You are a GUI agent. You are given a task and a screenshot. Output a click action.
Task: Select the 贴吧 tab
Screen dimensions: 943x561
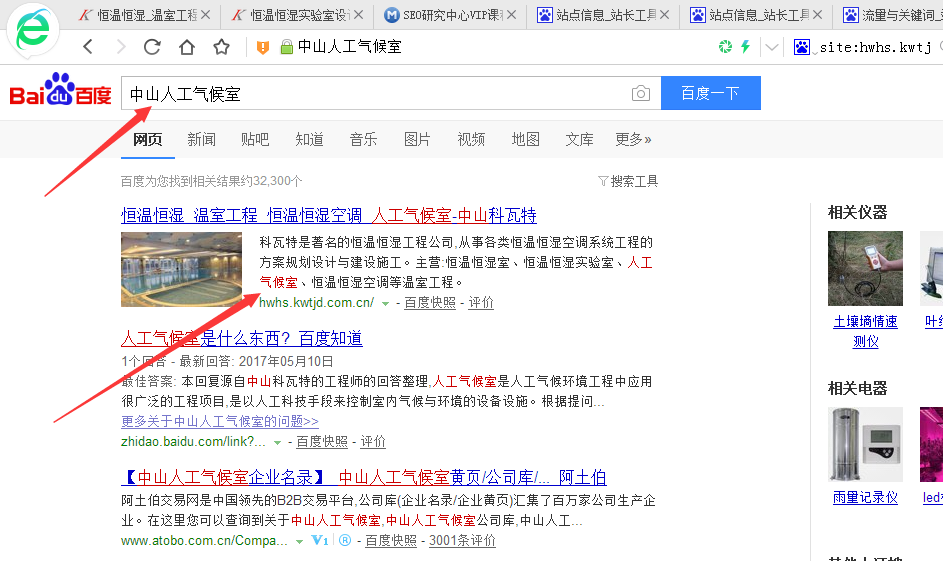(x=255, y=139)
